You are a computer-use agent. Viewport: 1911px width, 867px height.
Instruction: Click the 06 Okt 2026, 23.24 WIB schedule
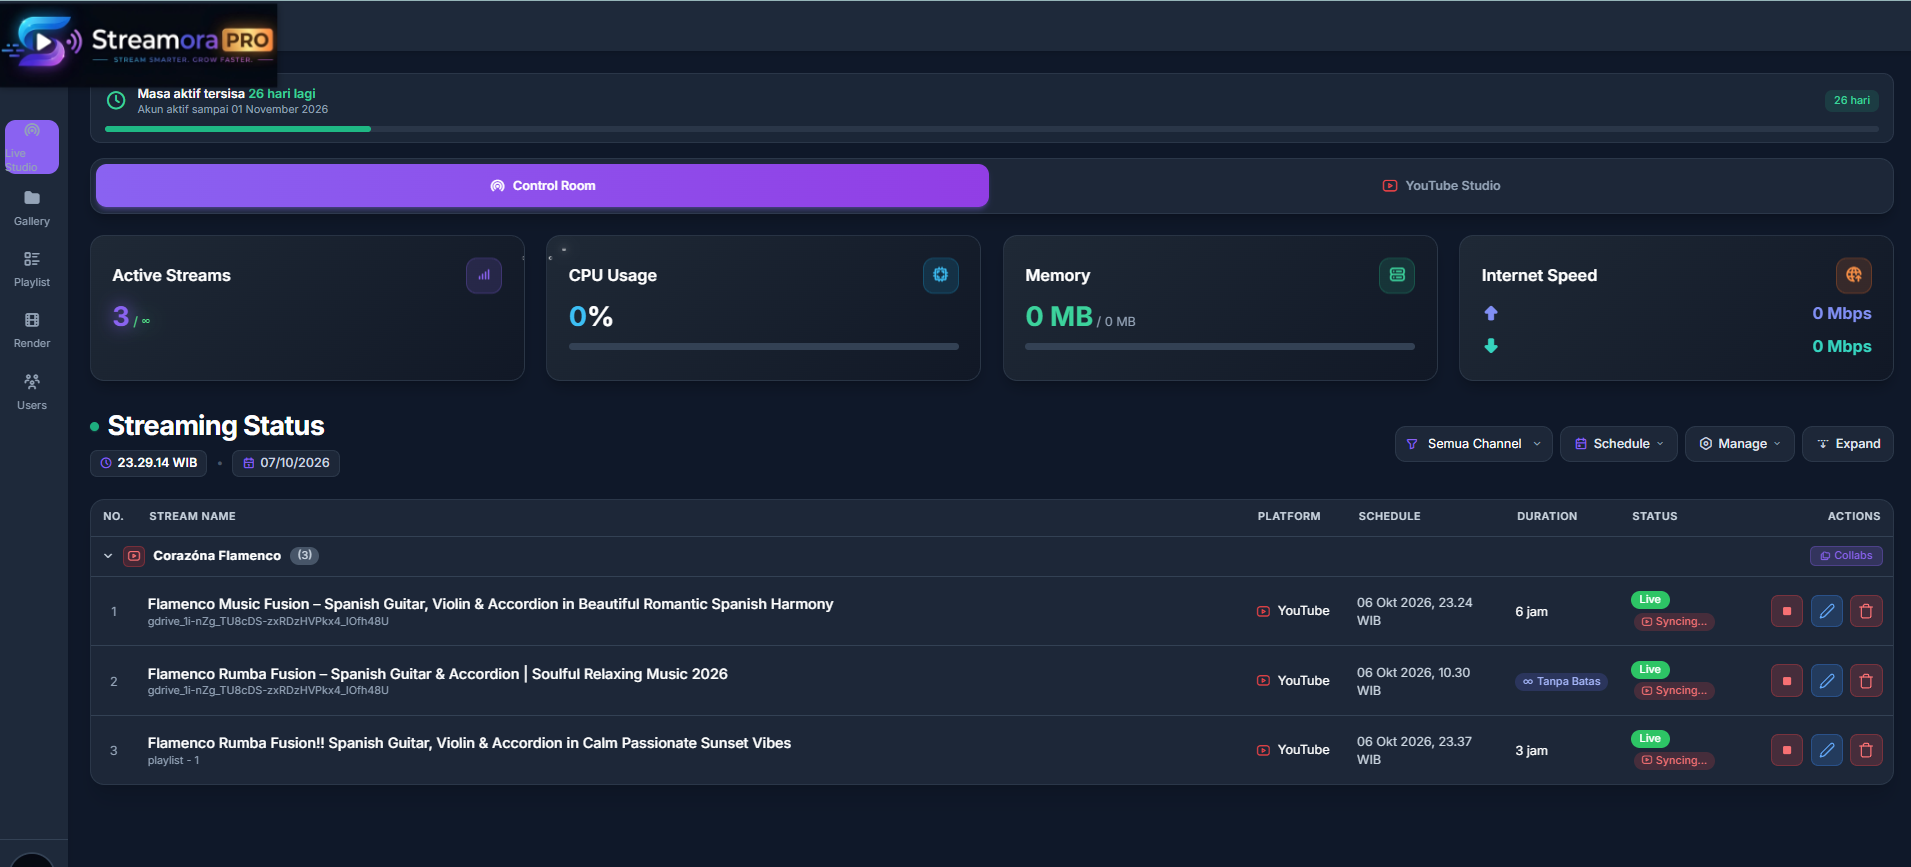click(1414, 612)
